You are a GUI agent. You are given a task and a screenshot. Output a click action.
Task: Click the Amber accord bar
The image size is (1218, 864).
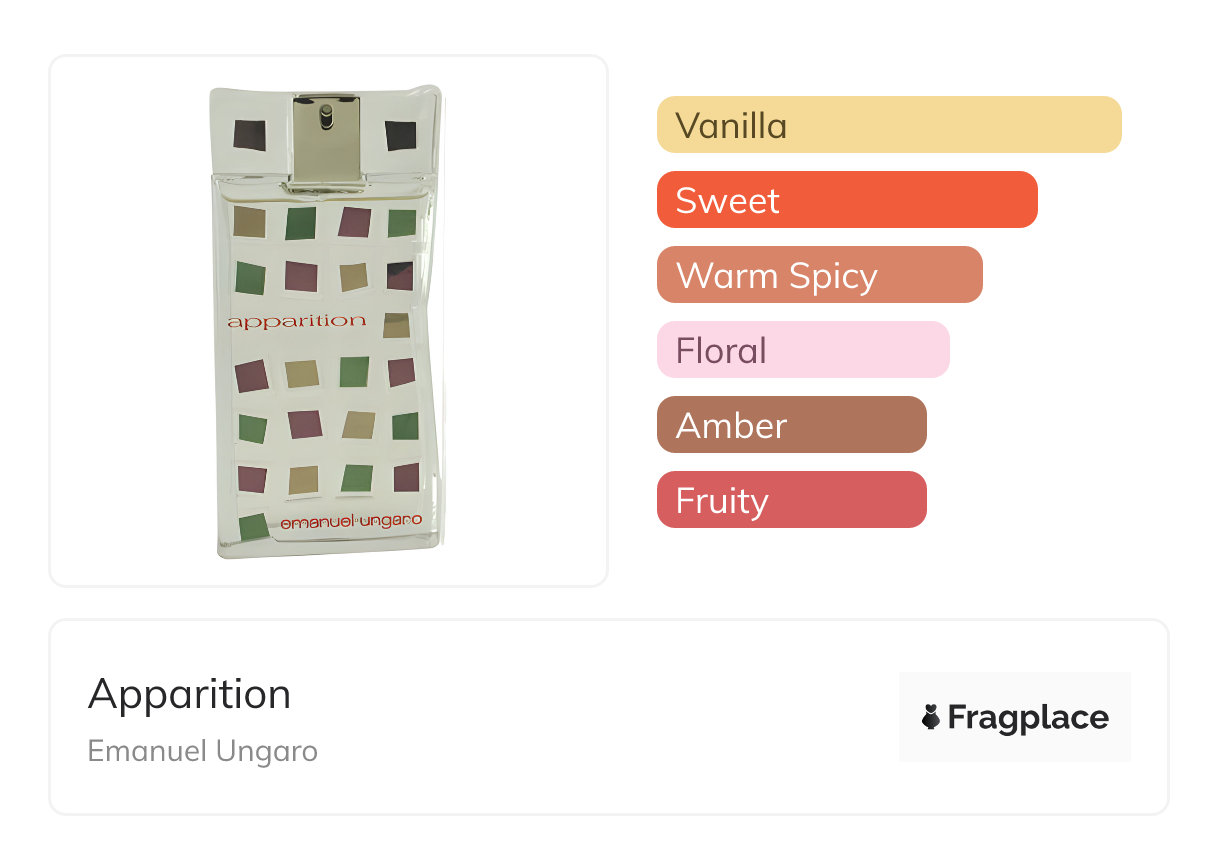pos(791,425)
